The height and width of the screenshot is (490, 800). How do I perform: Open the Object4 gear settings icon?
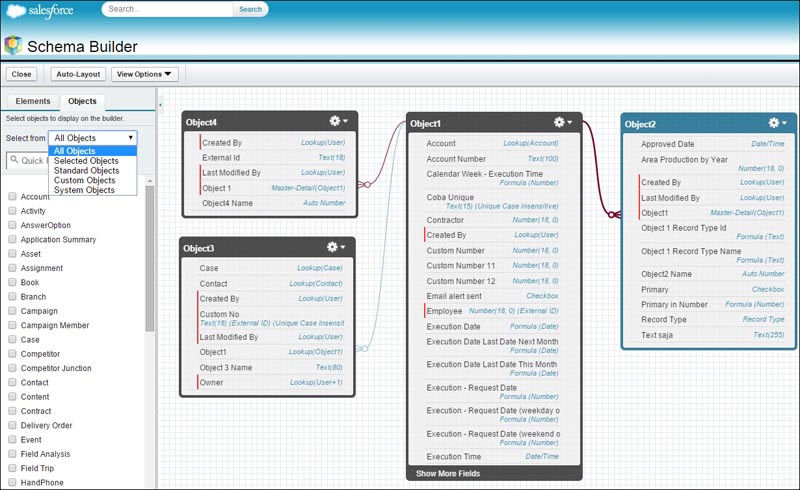tap(335, 121)
